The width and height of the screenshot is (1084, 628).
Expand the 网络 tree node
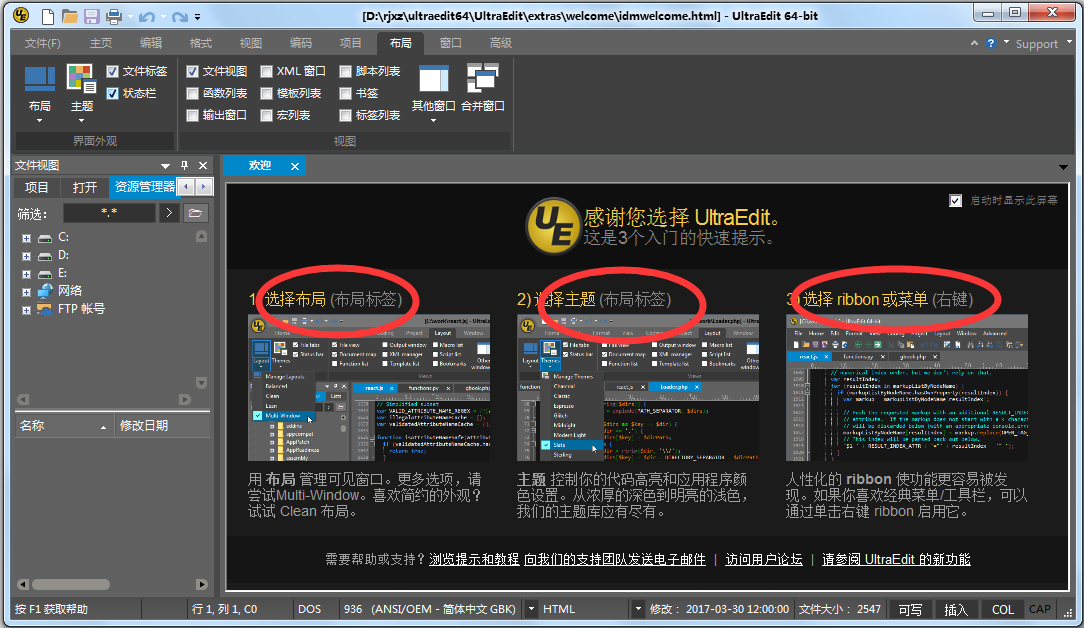(26, 292)
